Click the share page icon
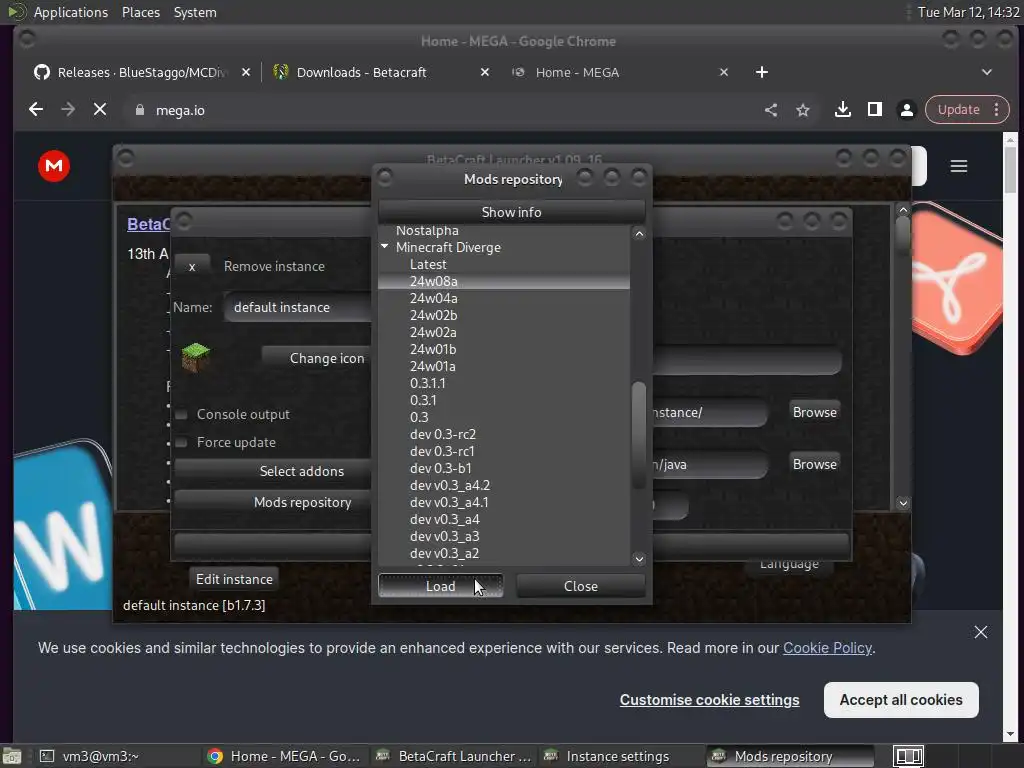Image resolution: width=1024 pixels, height=768 pixels. click(x=771, y=110)
